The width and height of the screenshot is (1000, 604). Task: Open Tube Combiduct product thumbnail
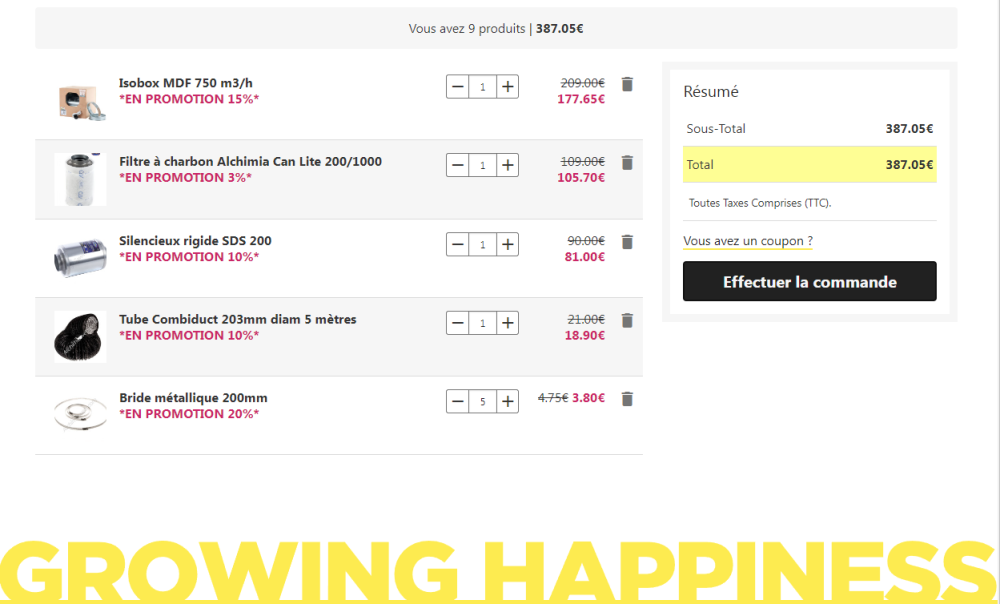pyautogui.click(x=80, y=337)
